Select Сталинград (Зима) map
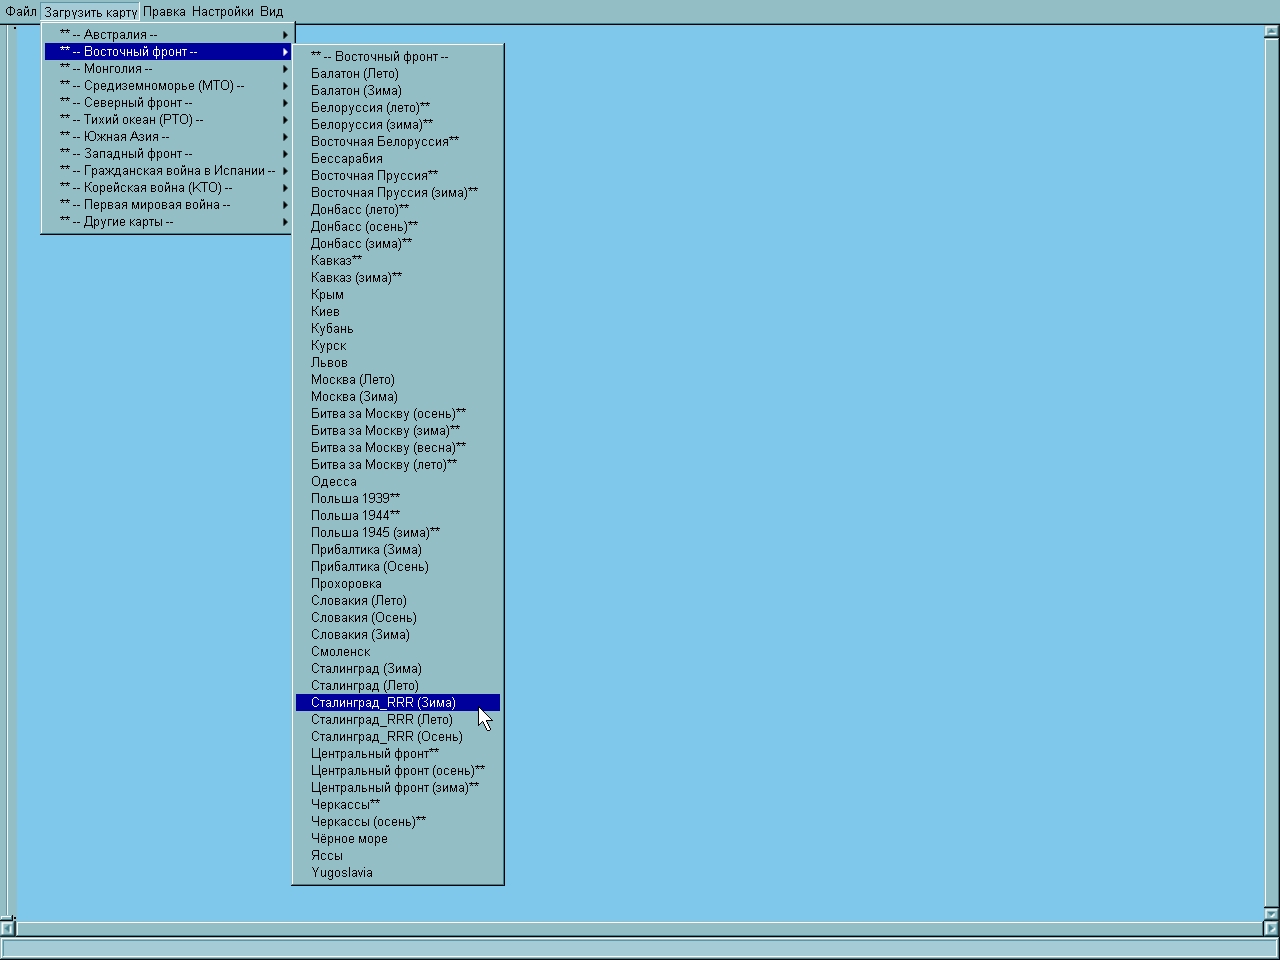Screen dimensions: 1280x960 398,669
